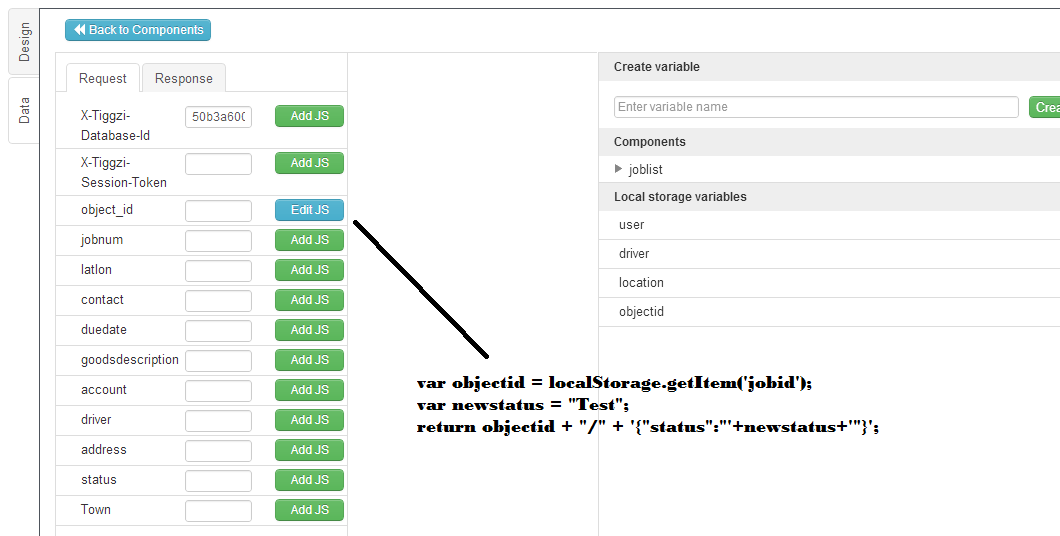Select the location local storage variable

tap(641, 283)
